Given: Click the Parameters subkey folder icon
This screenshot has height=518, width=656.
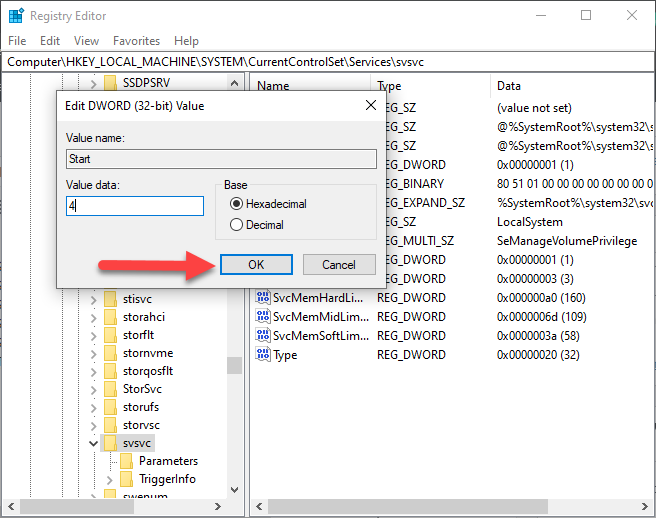Looking at the screenshot, I should pyautogui.click(x=126, y=461).
